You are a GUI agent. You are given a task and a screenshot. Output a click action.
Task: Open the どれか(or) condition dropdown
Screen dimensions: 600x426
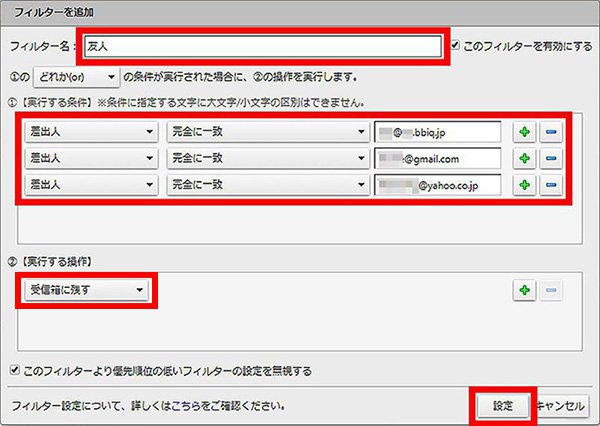click(x=75, y=76)
